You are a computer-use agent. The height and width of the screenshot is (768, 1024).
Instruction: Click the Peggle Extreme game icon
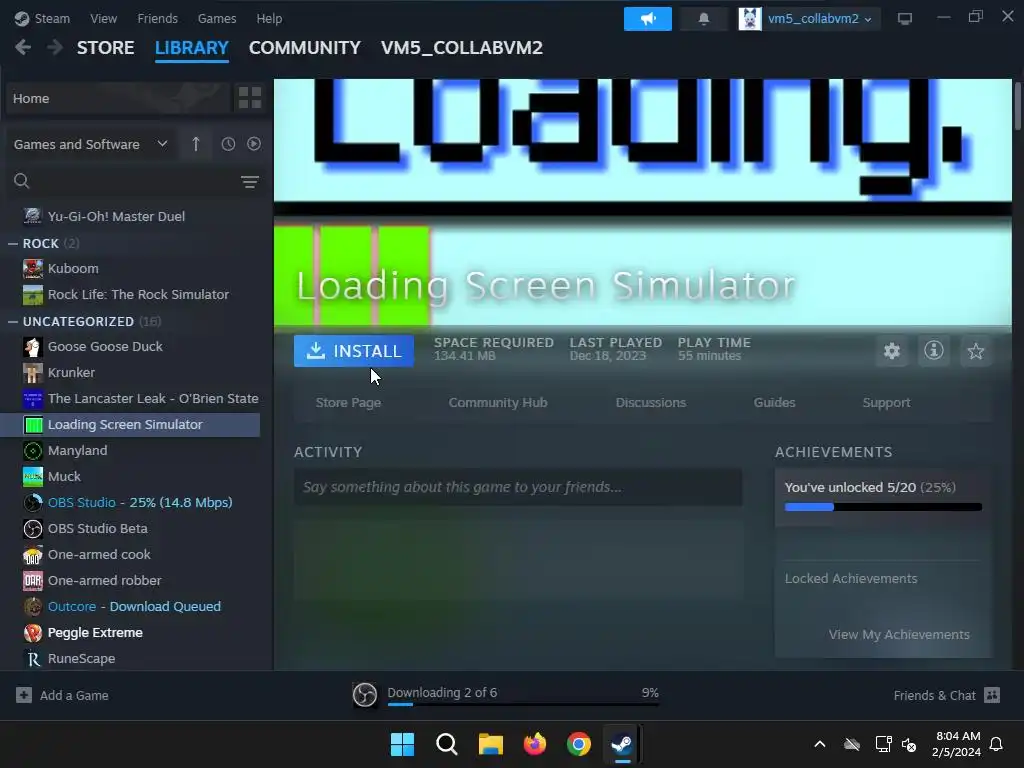point(33,633)
